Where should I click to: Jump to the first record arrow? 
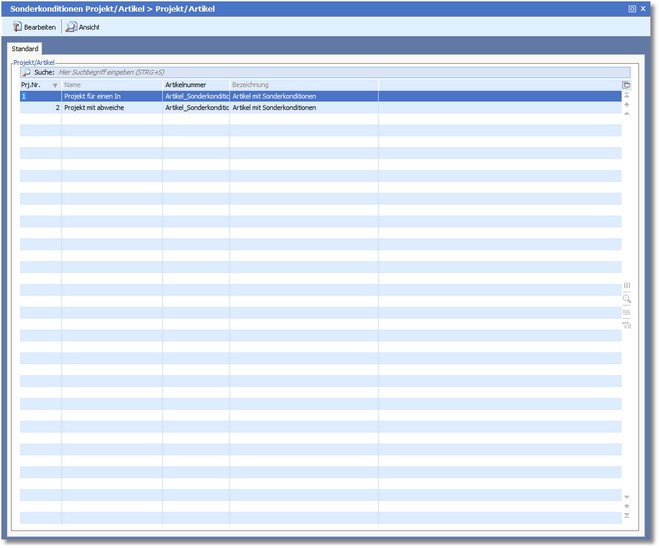pos(626,96)
